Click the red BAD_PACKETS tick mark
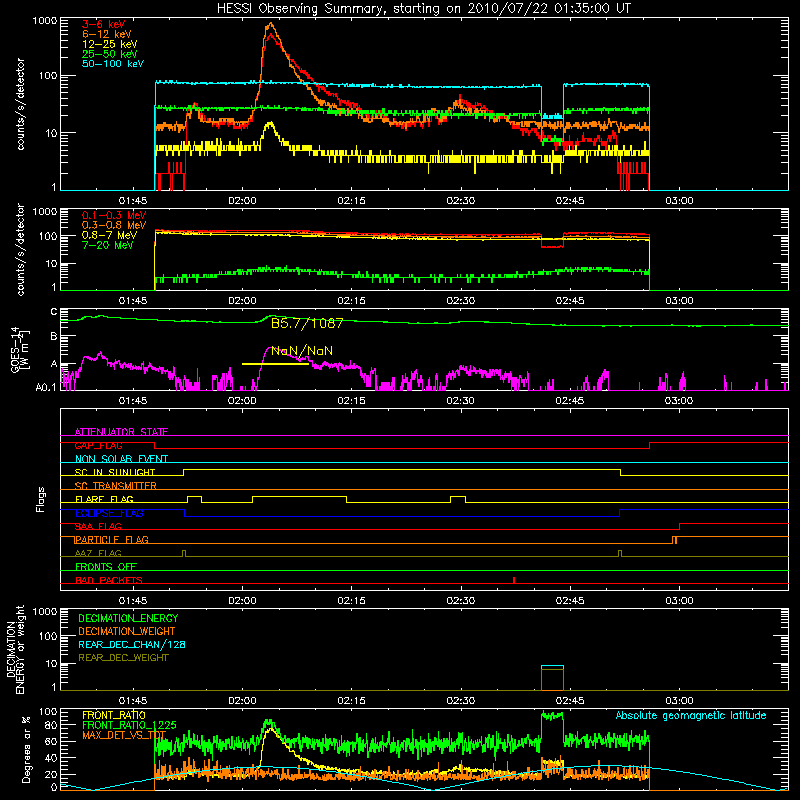Viewport: 800px width, 800px height. click(514, 580)
